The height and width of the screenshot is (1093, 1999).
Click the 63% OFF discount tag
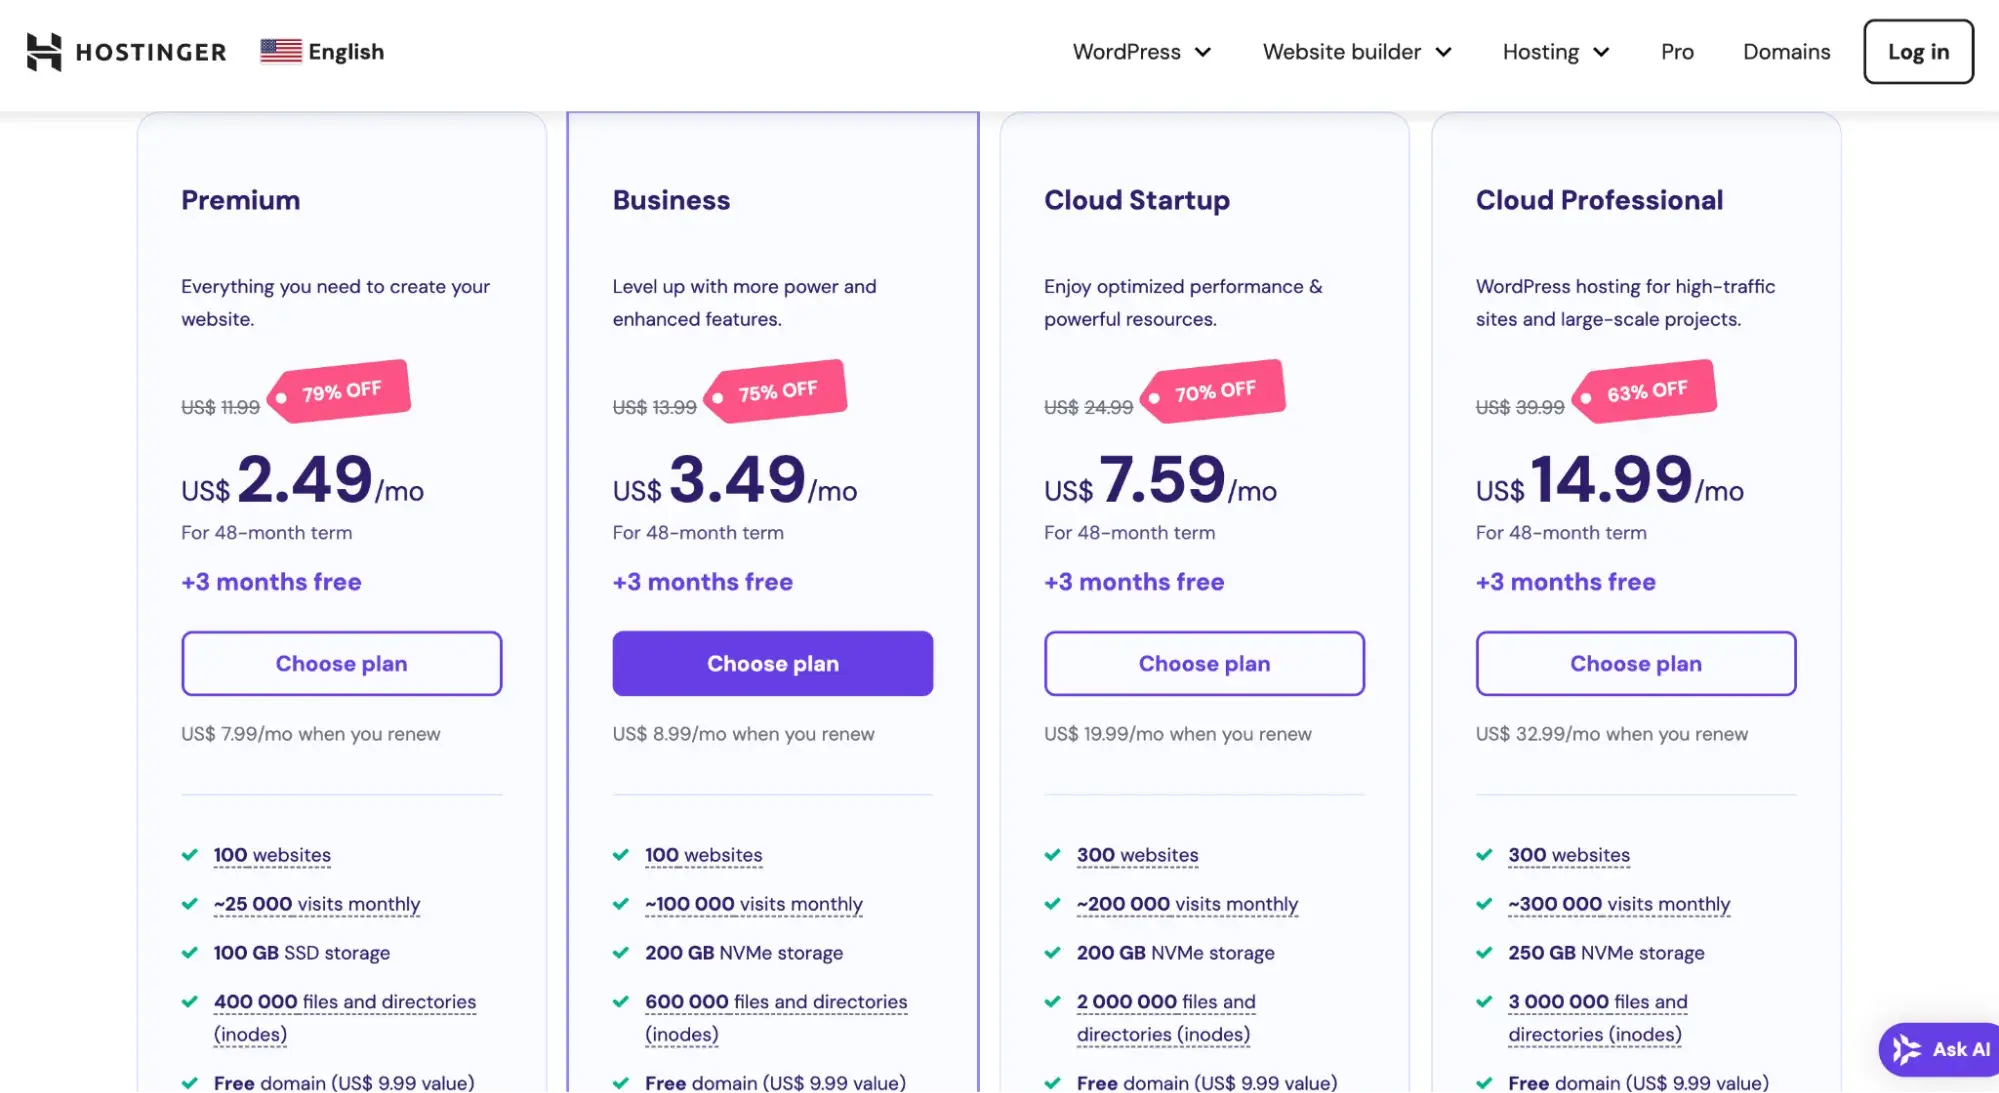[x=1646, y=391]
